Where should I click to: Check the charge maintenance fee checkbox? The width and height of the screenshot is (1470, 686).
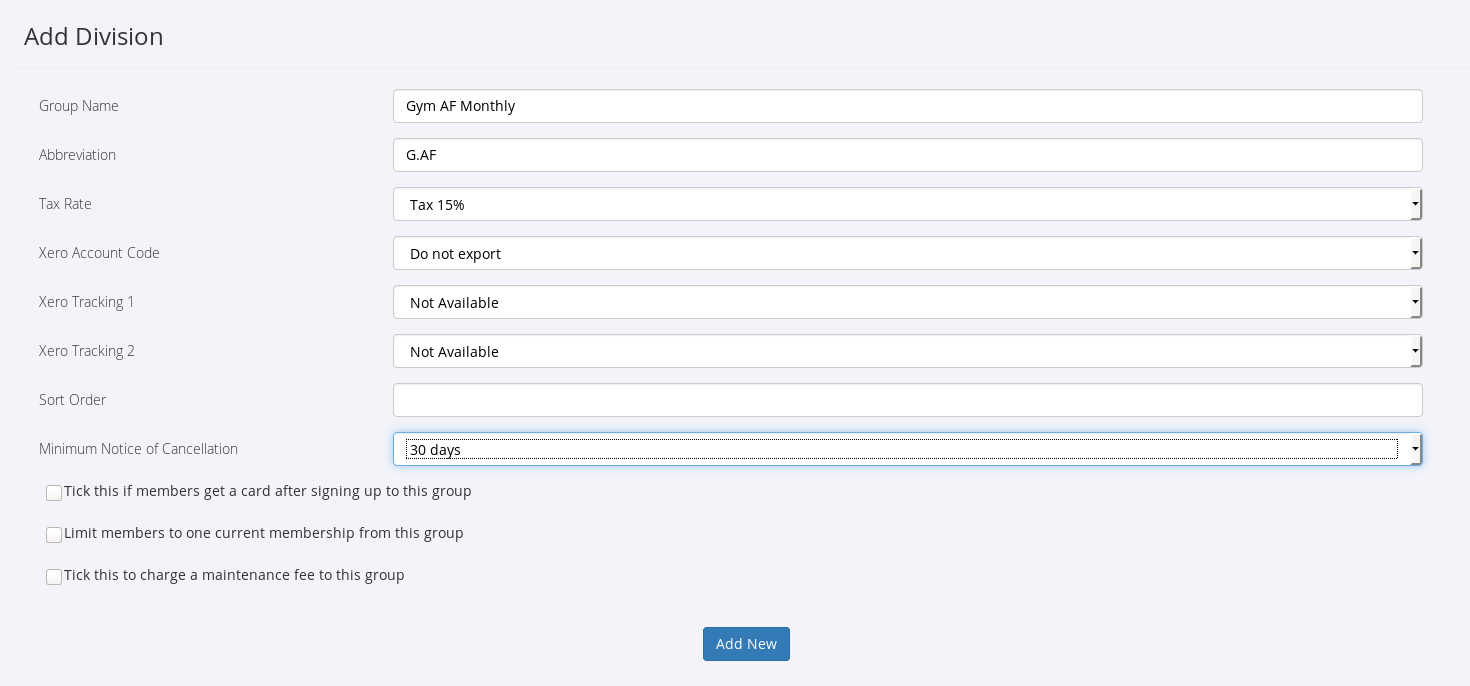click(x=54, y=577)
